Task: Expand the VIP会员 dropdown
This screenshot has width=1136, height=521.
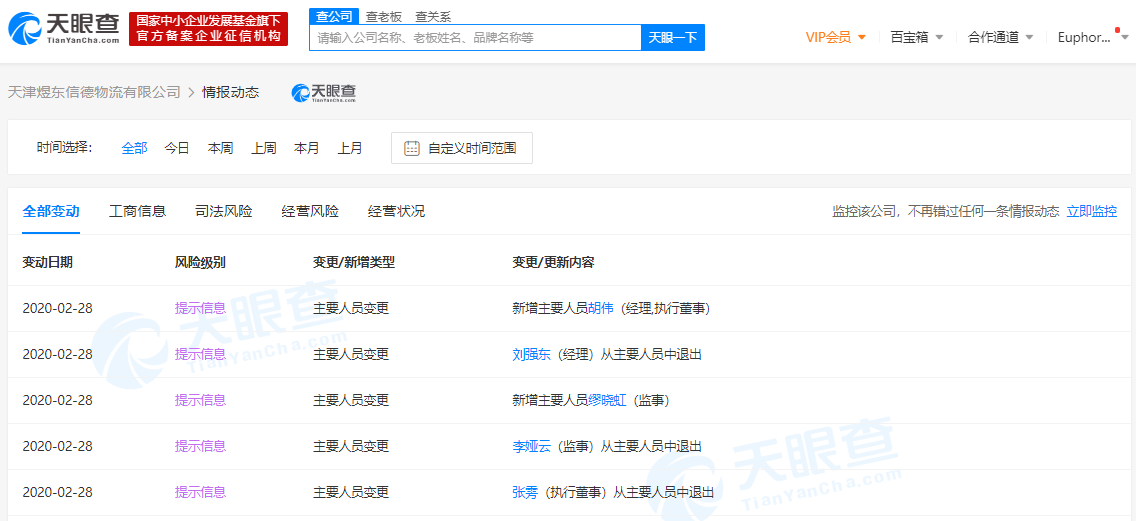Action: pos(835,37)
